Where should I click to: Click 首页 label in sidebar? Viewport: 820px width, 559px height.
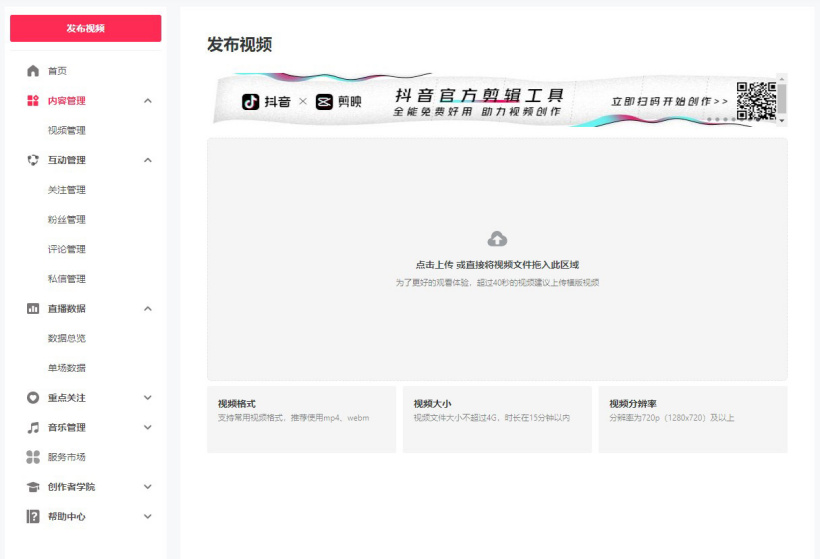click(57, 71)
